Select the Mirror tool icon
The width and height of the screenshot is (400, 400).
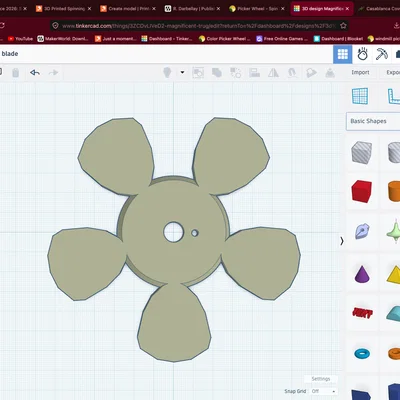(x=273, y=72)
